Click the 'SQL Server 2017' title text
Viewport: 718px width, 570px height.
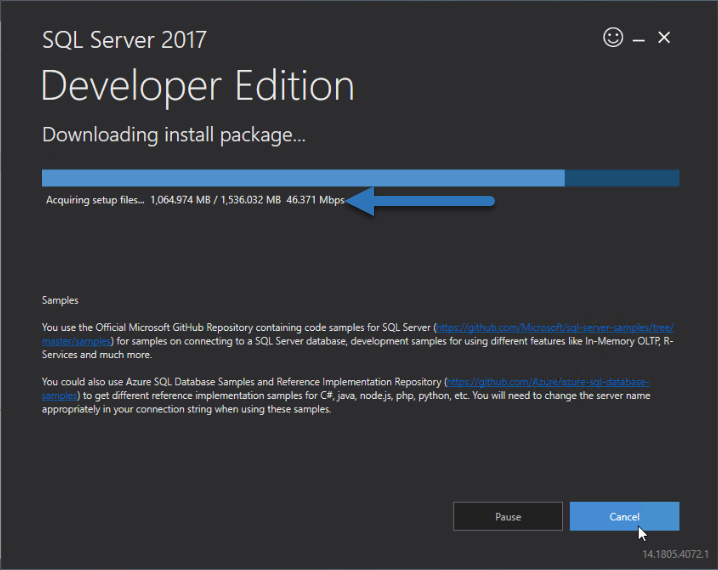point(124,40)
